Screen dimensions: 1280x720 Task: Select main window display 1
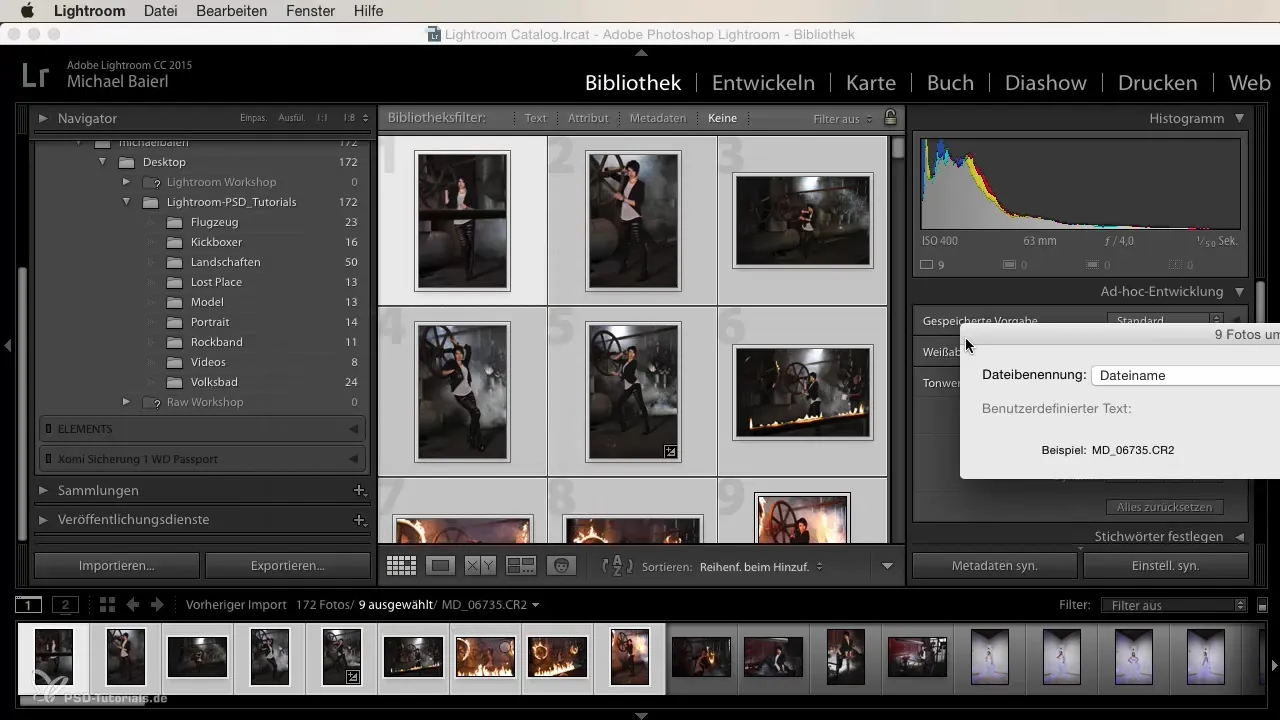[28, 605]
